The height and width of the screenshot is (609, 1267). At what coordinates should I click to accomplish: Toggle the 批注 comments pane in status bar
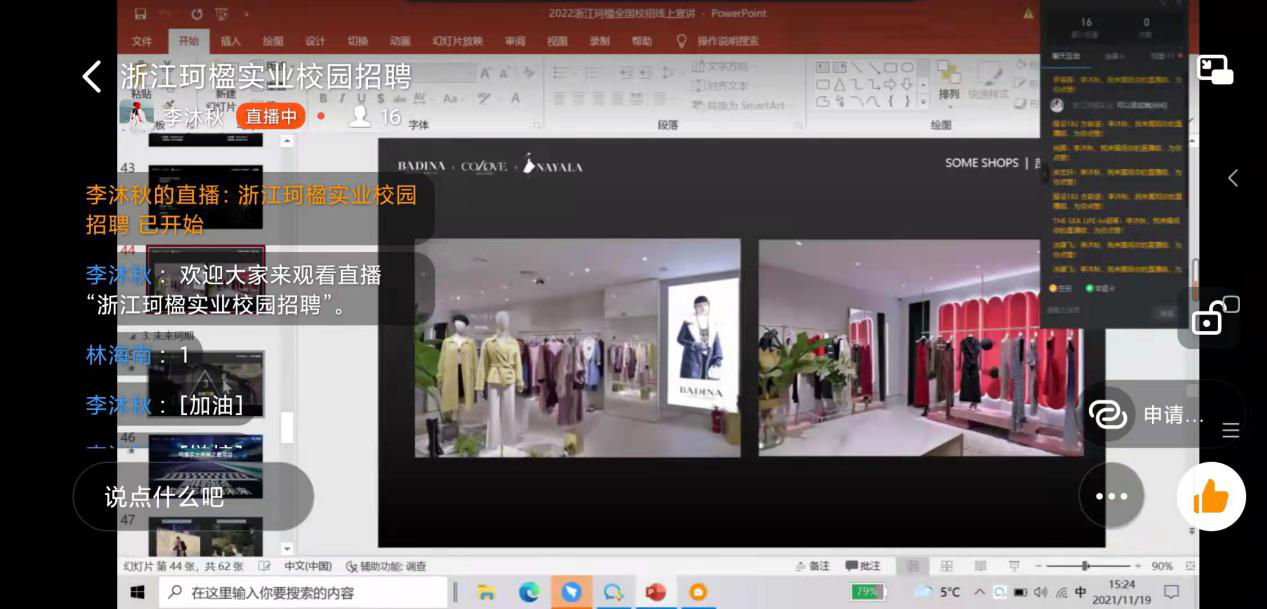click(x=862, y=566)
